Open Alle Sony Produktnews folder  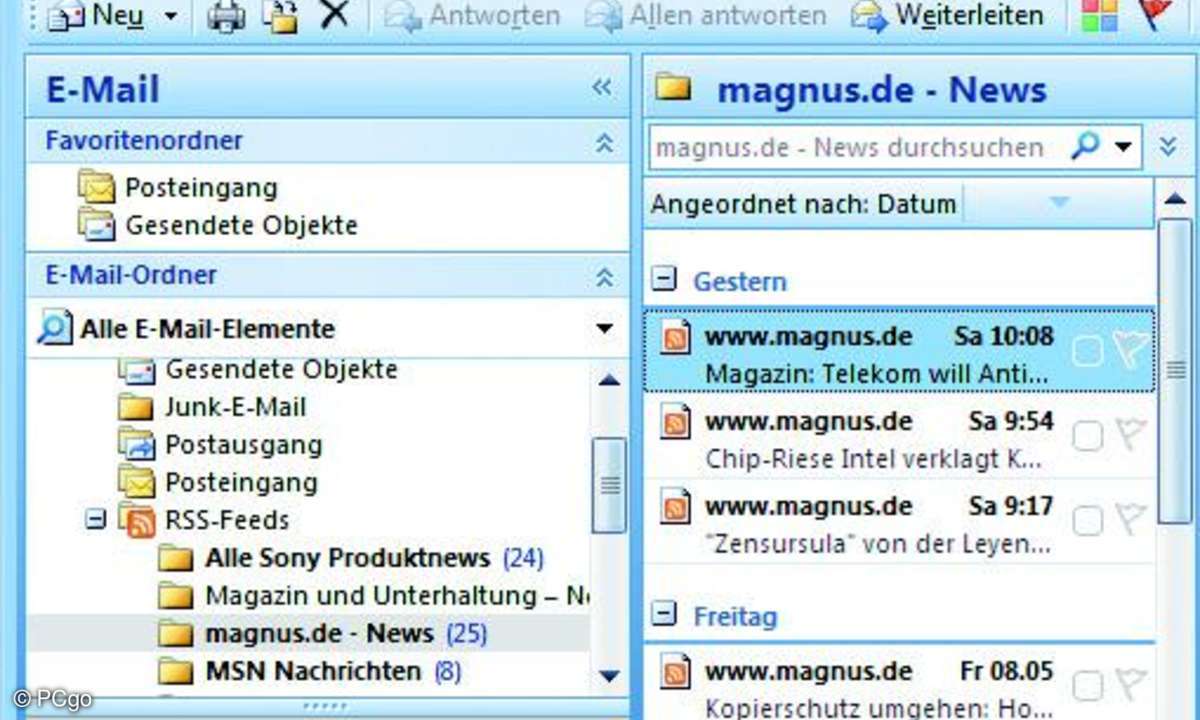tap(347, 558)
